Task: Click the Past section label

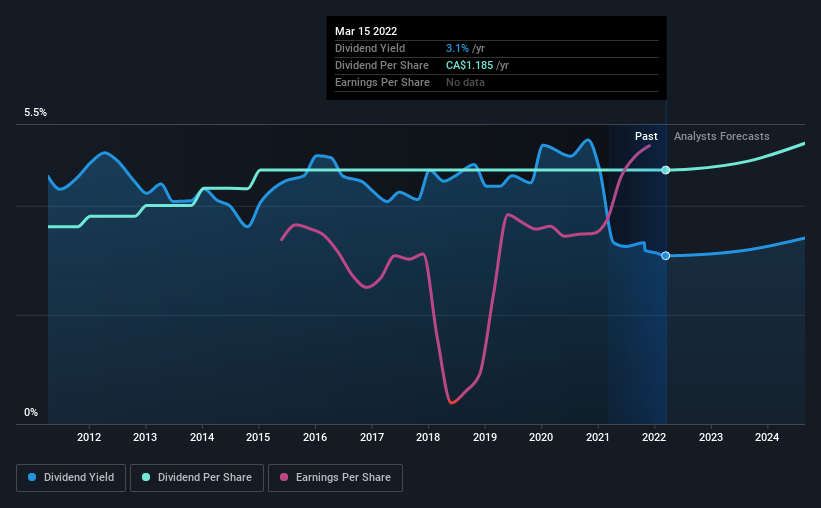Action: [x=646, y=136]
